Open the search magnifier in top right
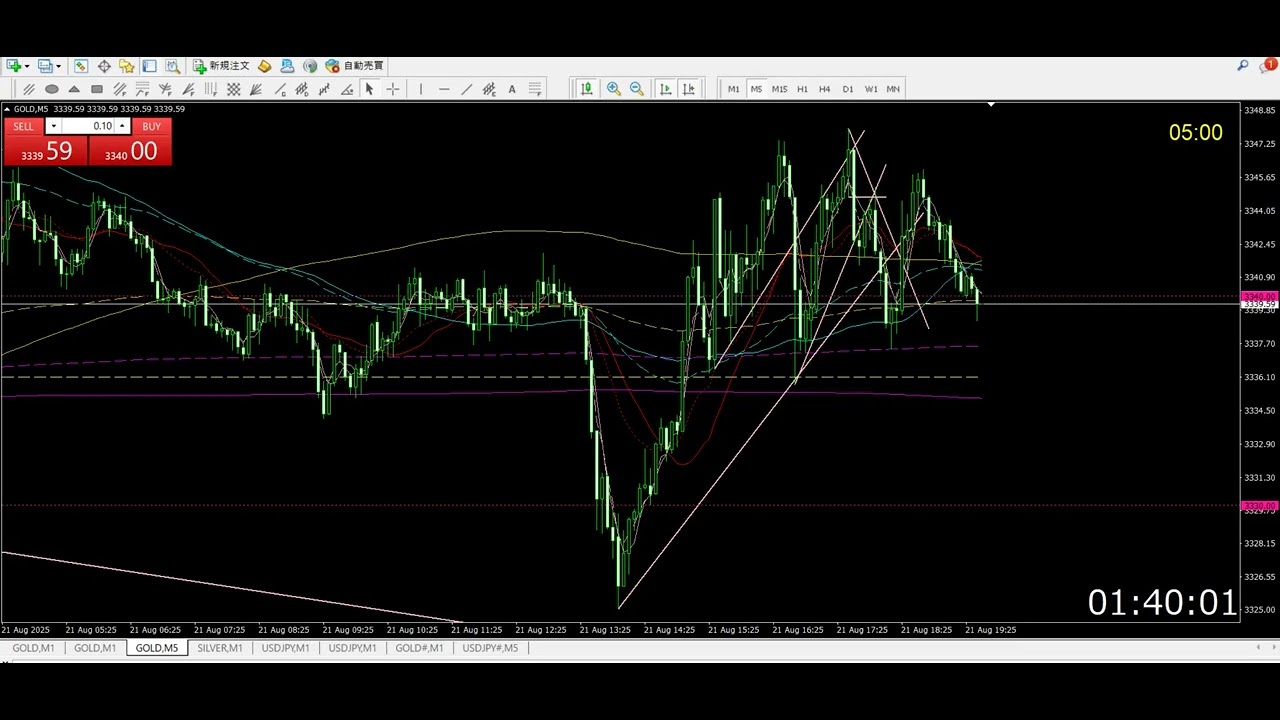Image resolution: width=1280 pixels, height=720 pixels. pos(1243,66)
